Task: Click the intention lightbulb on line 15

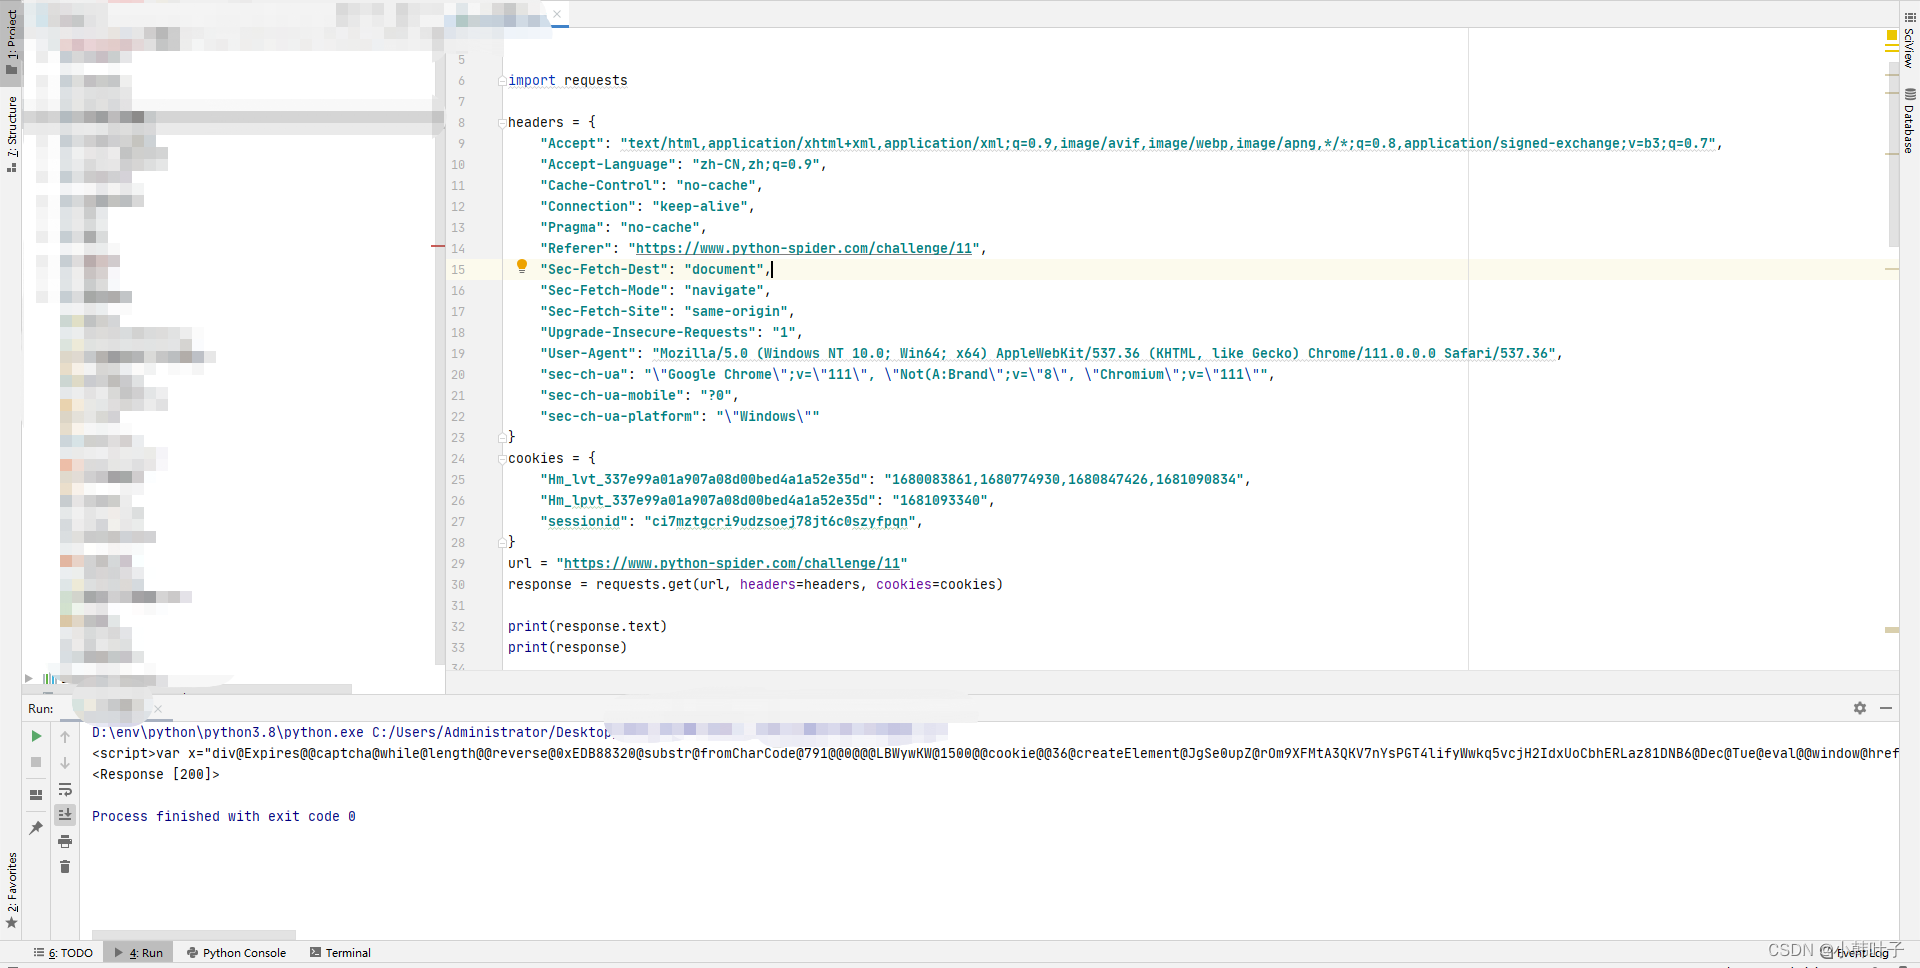Action: (x=521, y=266)
